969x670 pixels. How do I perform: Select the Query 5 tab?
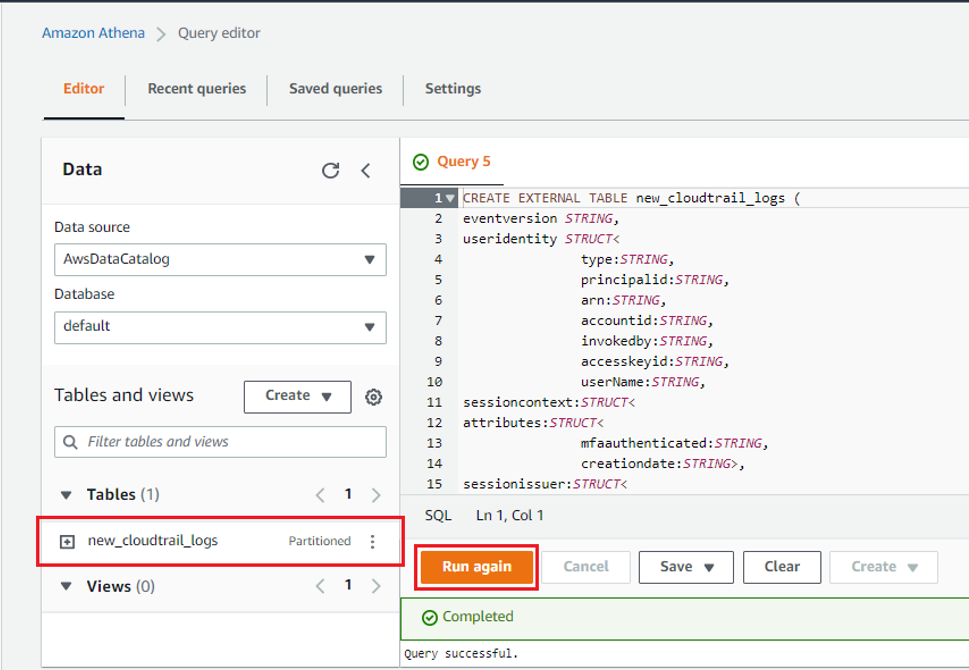click(x=452, y=162)
